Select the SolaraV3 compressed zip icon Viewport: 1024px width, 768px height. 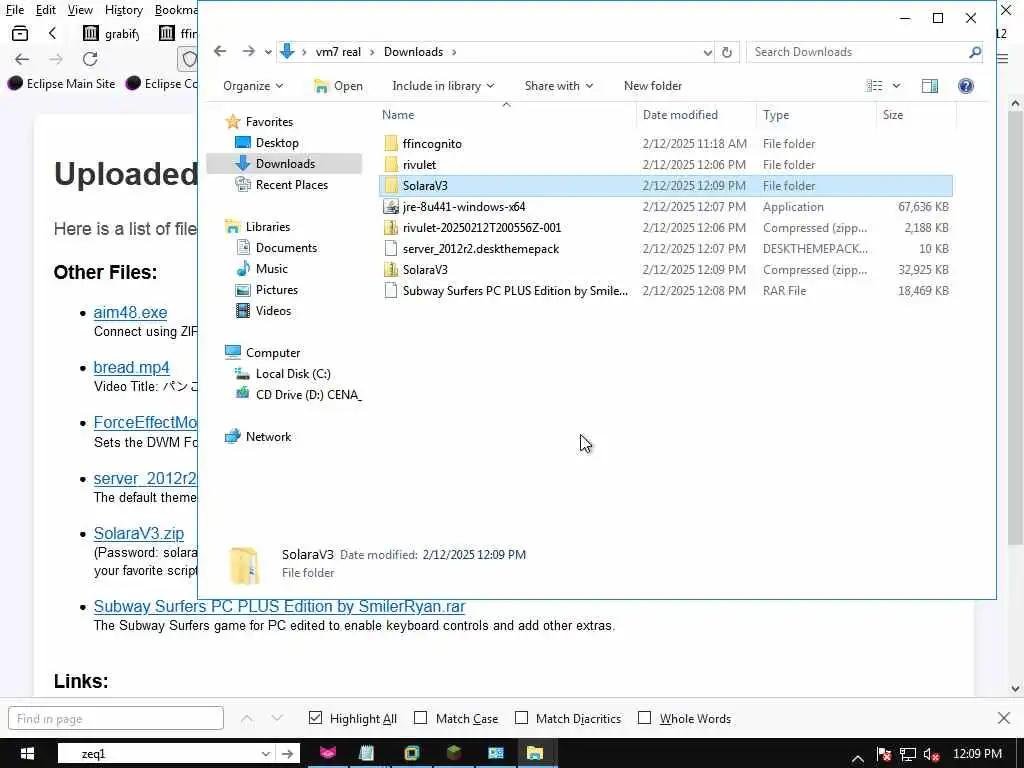[x=391, y=270]
